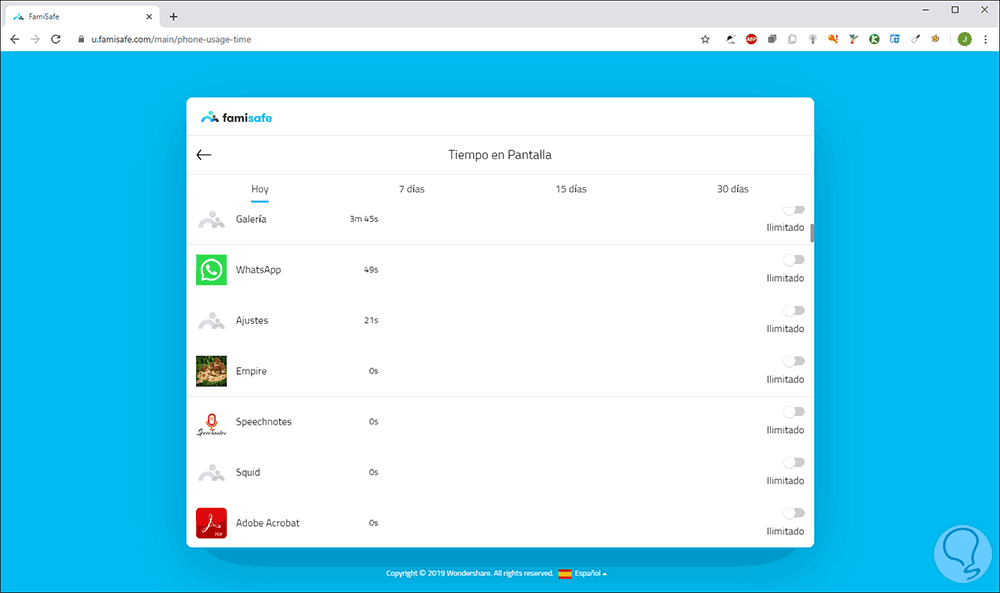Open a new browser tab
The height and width of the screenshot is (593, 1000).
click(x=173, y=17)
